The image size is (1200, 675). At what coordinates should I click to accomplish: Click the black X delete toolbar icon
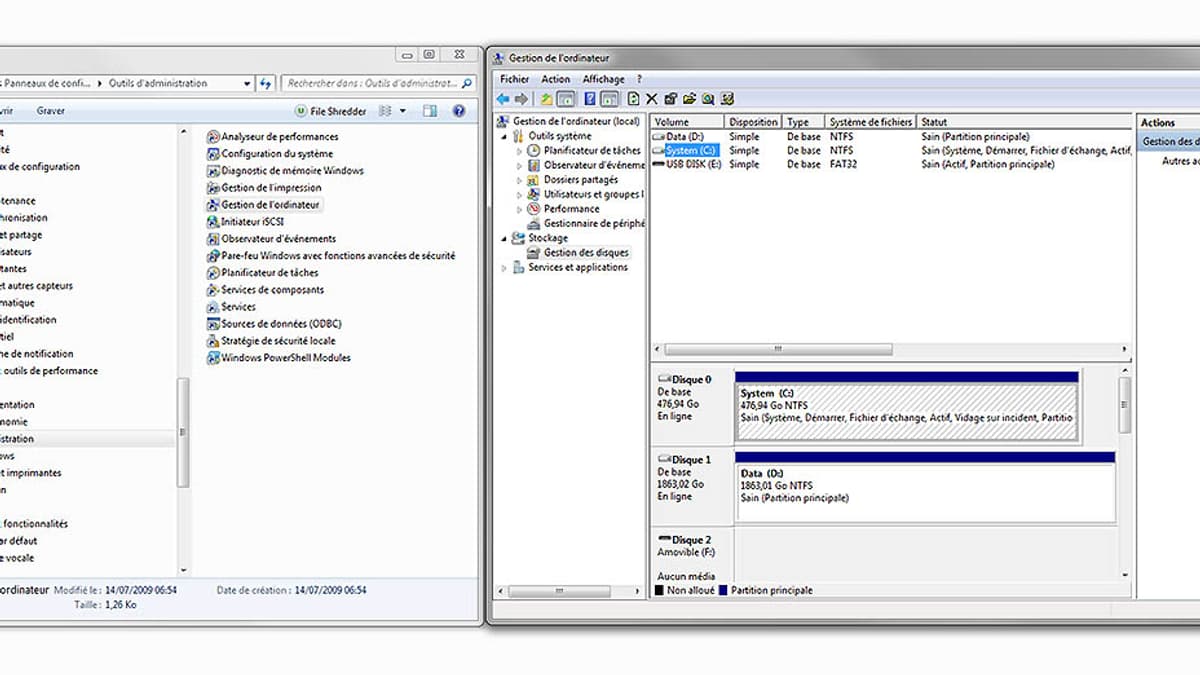point(652,99)
